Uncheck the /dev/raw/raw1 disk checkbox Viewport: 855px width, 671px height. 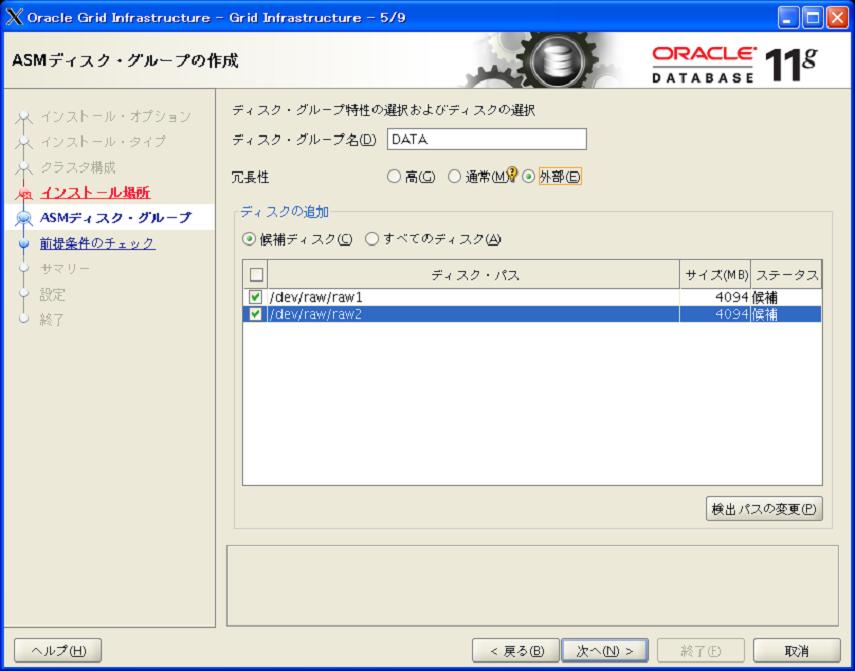pos(255,297)
